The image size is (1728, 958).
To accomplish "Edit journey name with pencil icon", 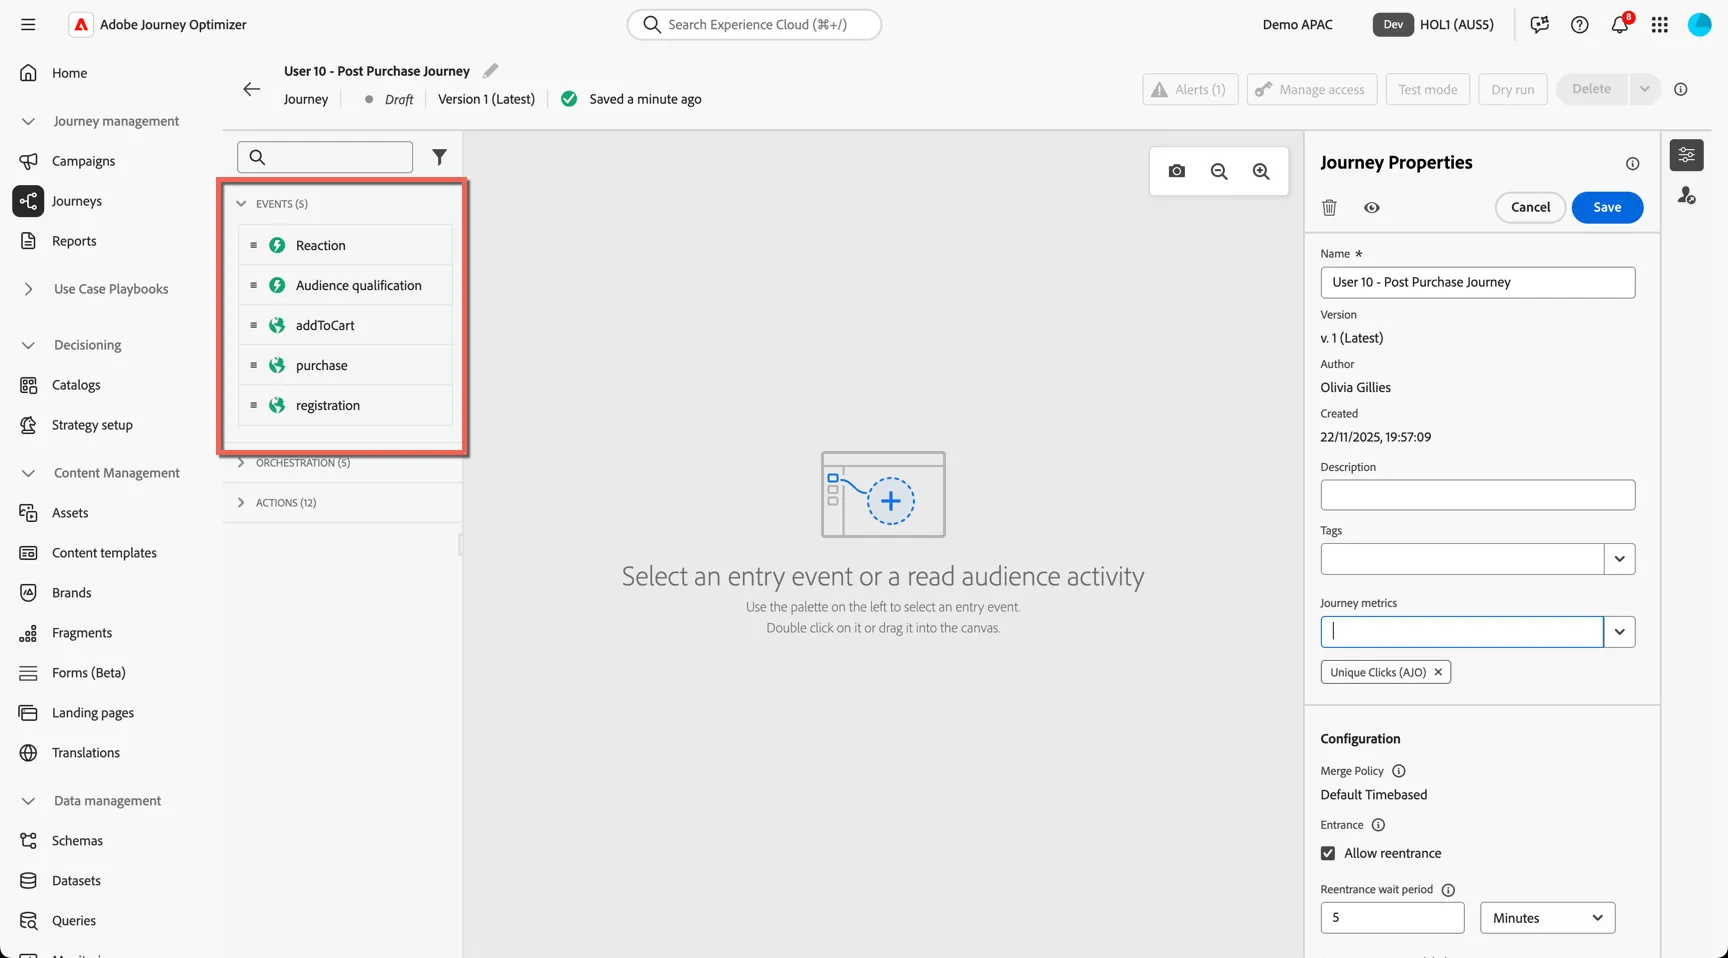I will (x=490, y=71).
